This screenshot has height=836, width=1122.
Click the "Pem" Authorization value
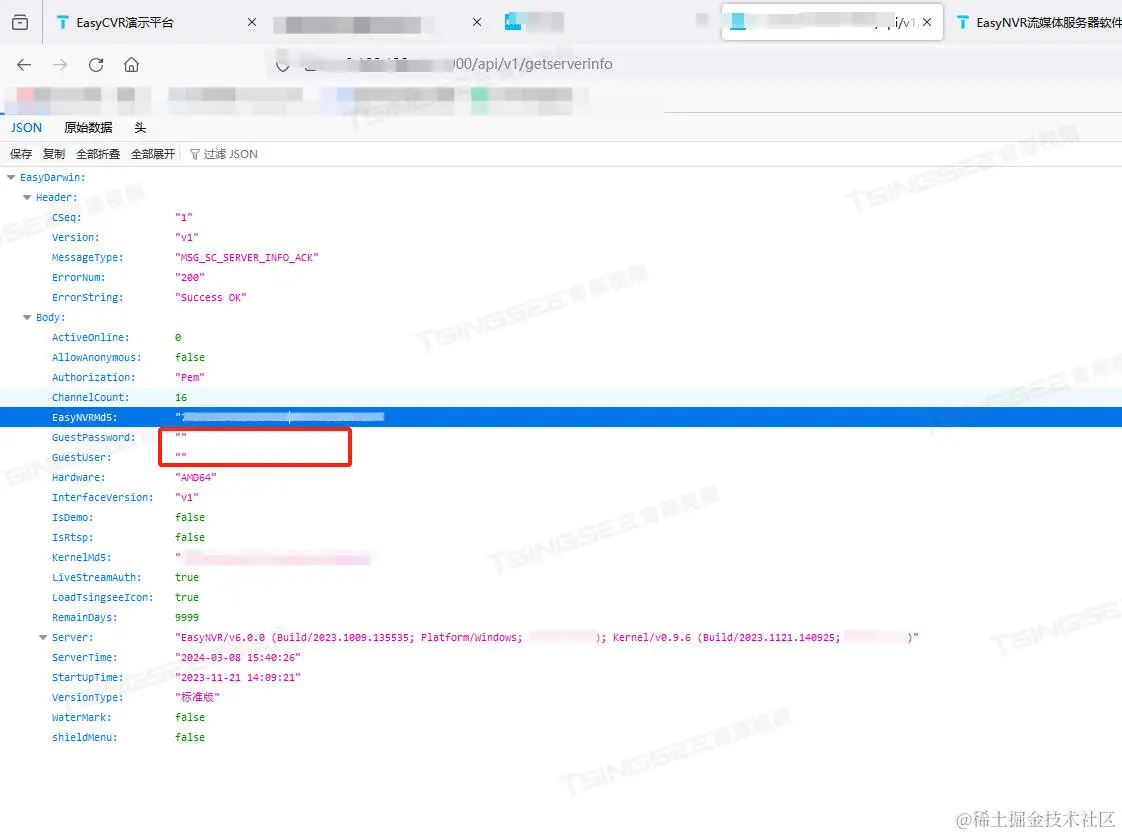190,378
